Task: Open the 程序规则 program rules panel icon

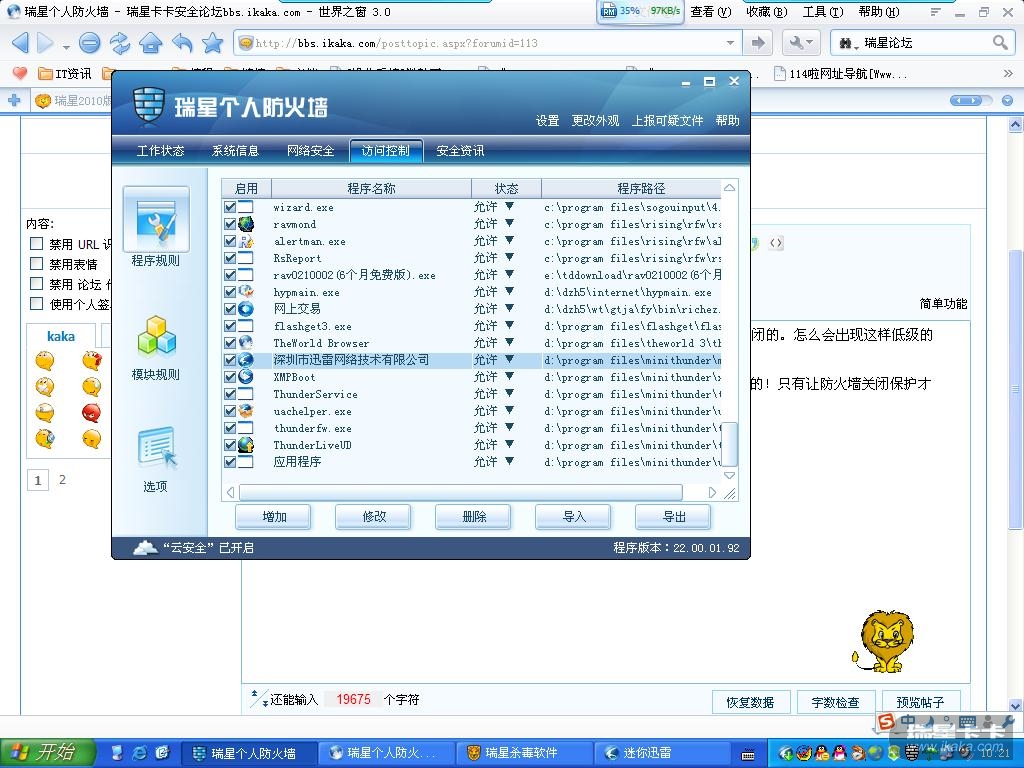Action: click(156, 219)
